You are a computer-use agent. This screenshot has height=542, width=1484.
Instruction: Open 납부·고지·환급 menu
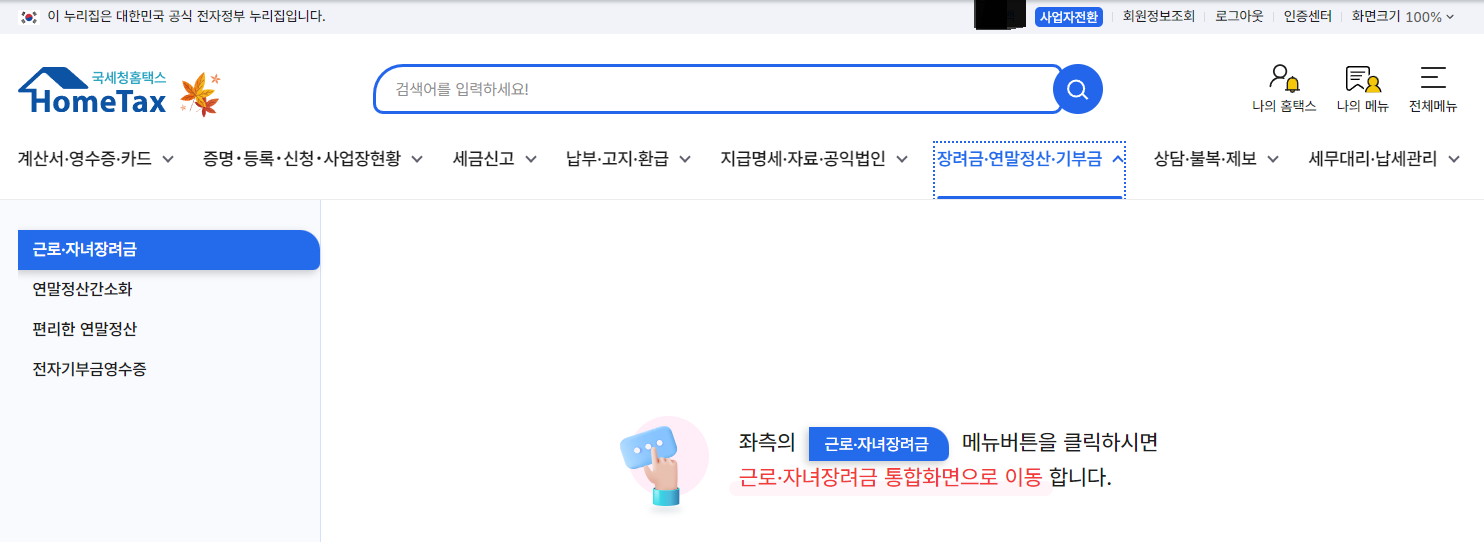(617, 159)
